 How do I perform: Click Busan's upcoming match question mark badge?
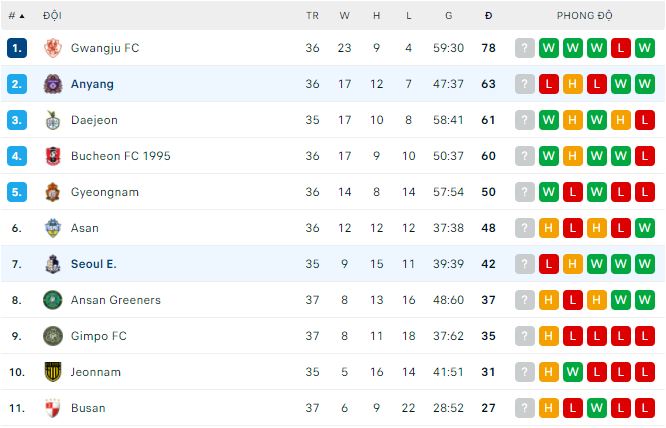[525, 408]
